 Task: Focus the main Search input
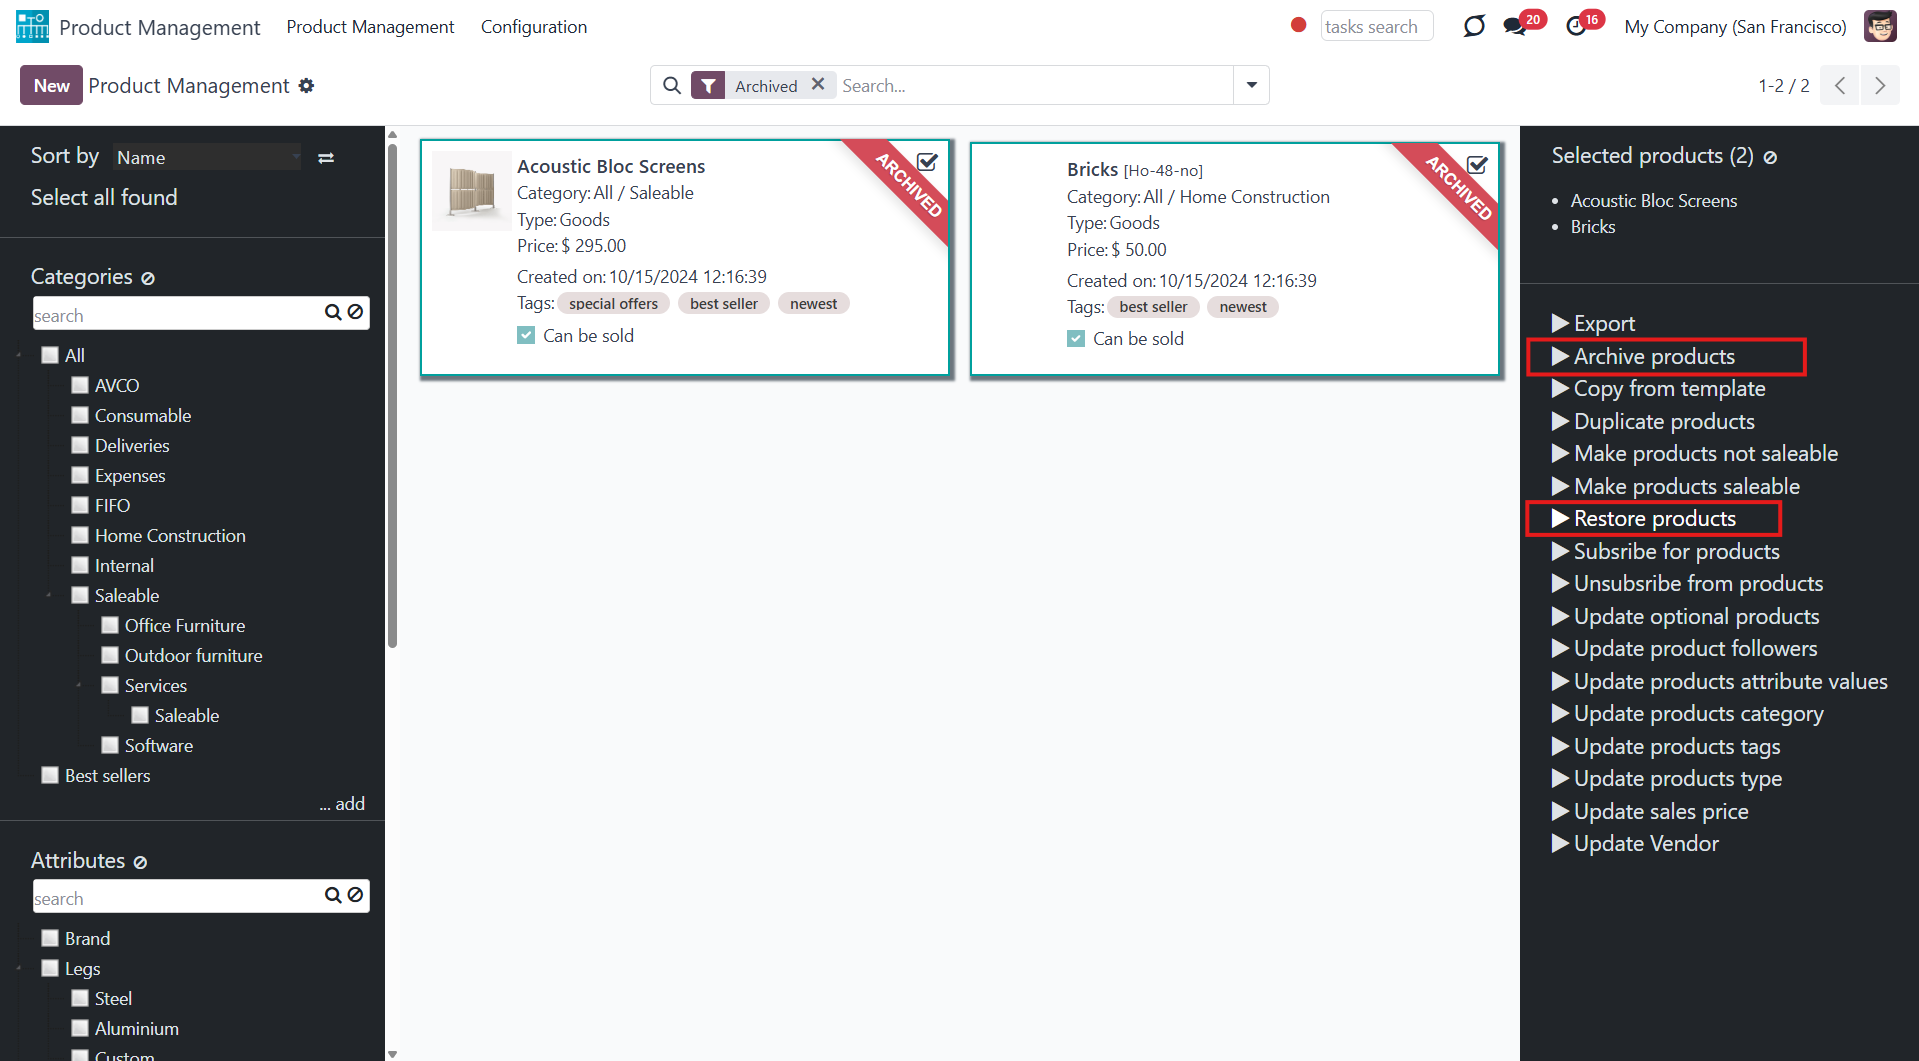tap(1035, 85)
